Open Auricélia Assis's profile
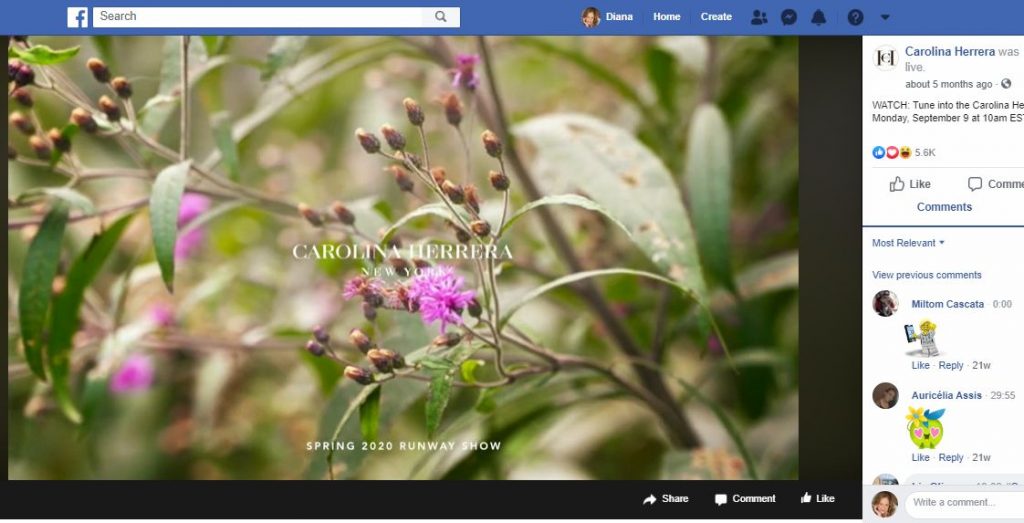Image resolution: width=1024 pixels, height=523 pixels. pos(946,396)
